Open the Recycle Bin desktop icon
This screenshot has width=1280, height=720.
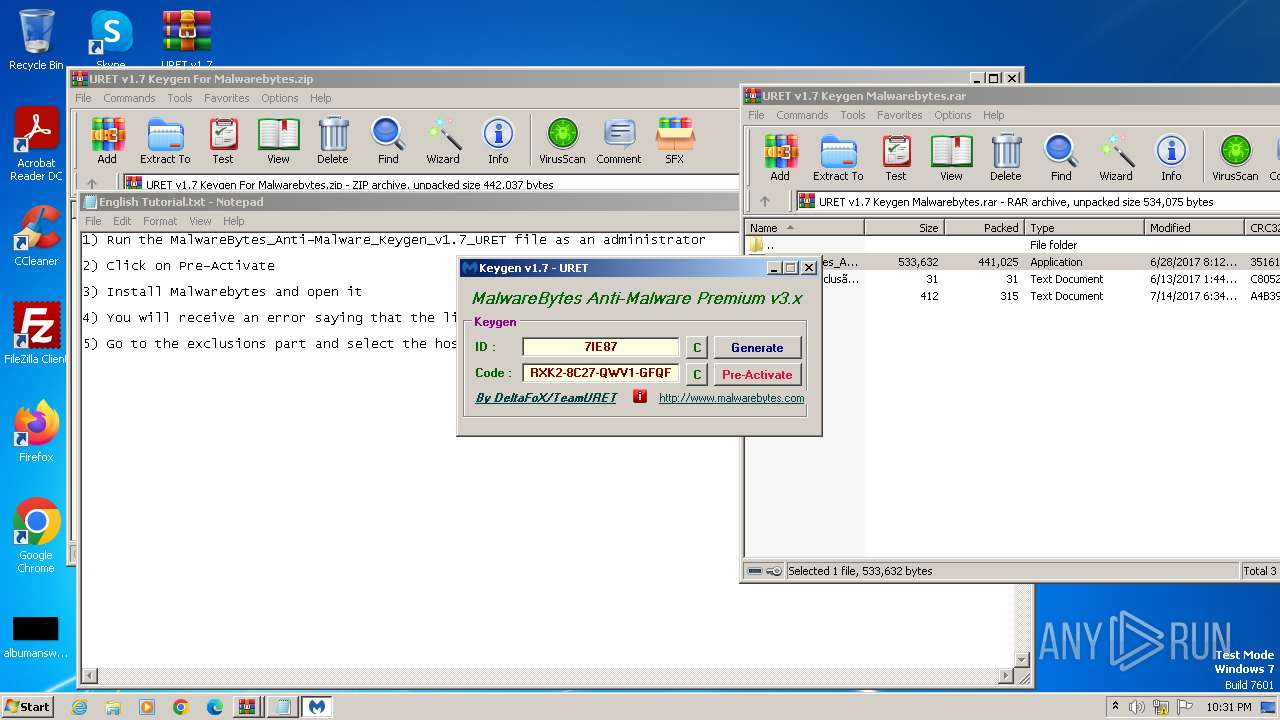(36, 40)
